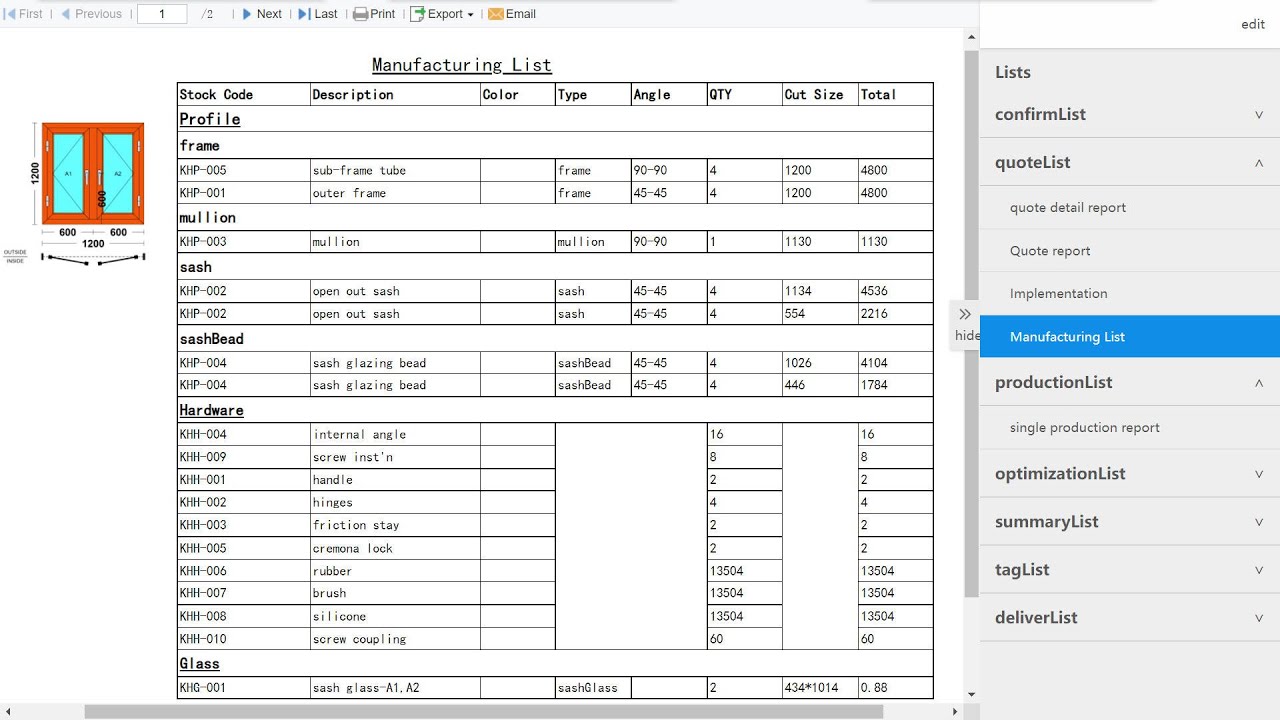This screenshot has height=720, width=1280.
Task: Click the 'mullion' group heading
Action: pyautogui.click(x=208, y=217)
